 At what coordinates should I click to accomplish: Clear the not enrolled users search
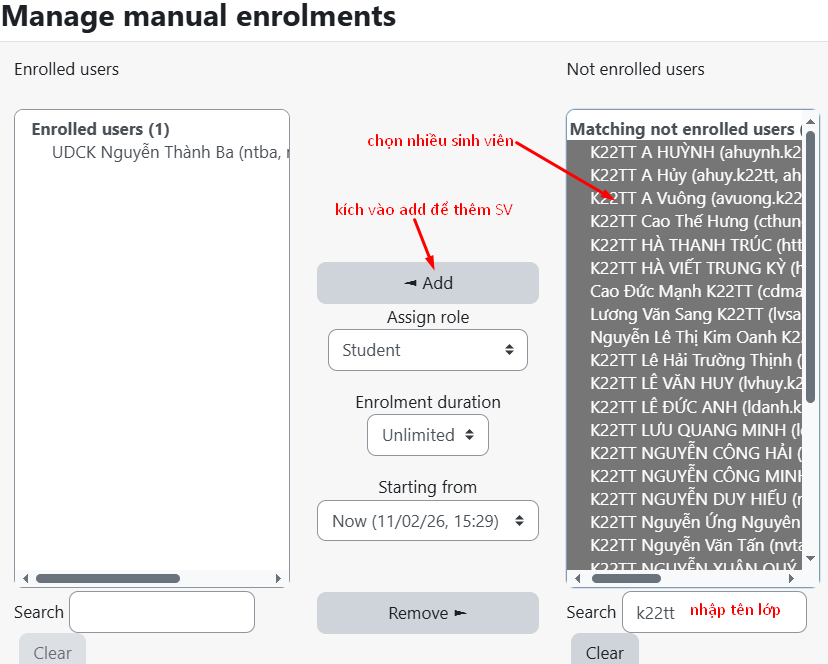pyautogui.click(x=604, y=652)
